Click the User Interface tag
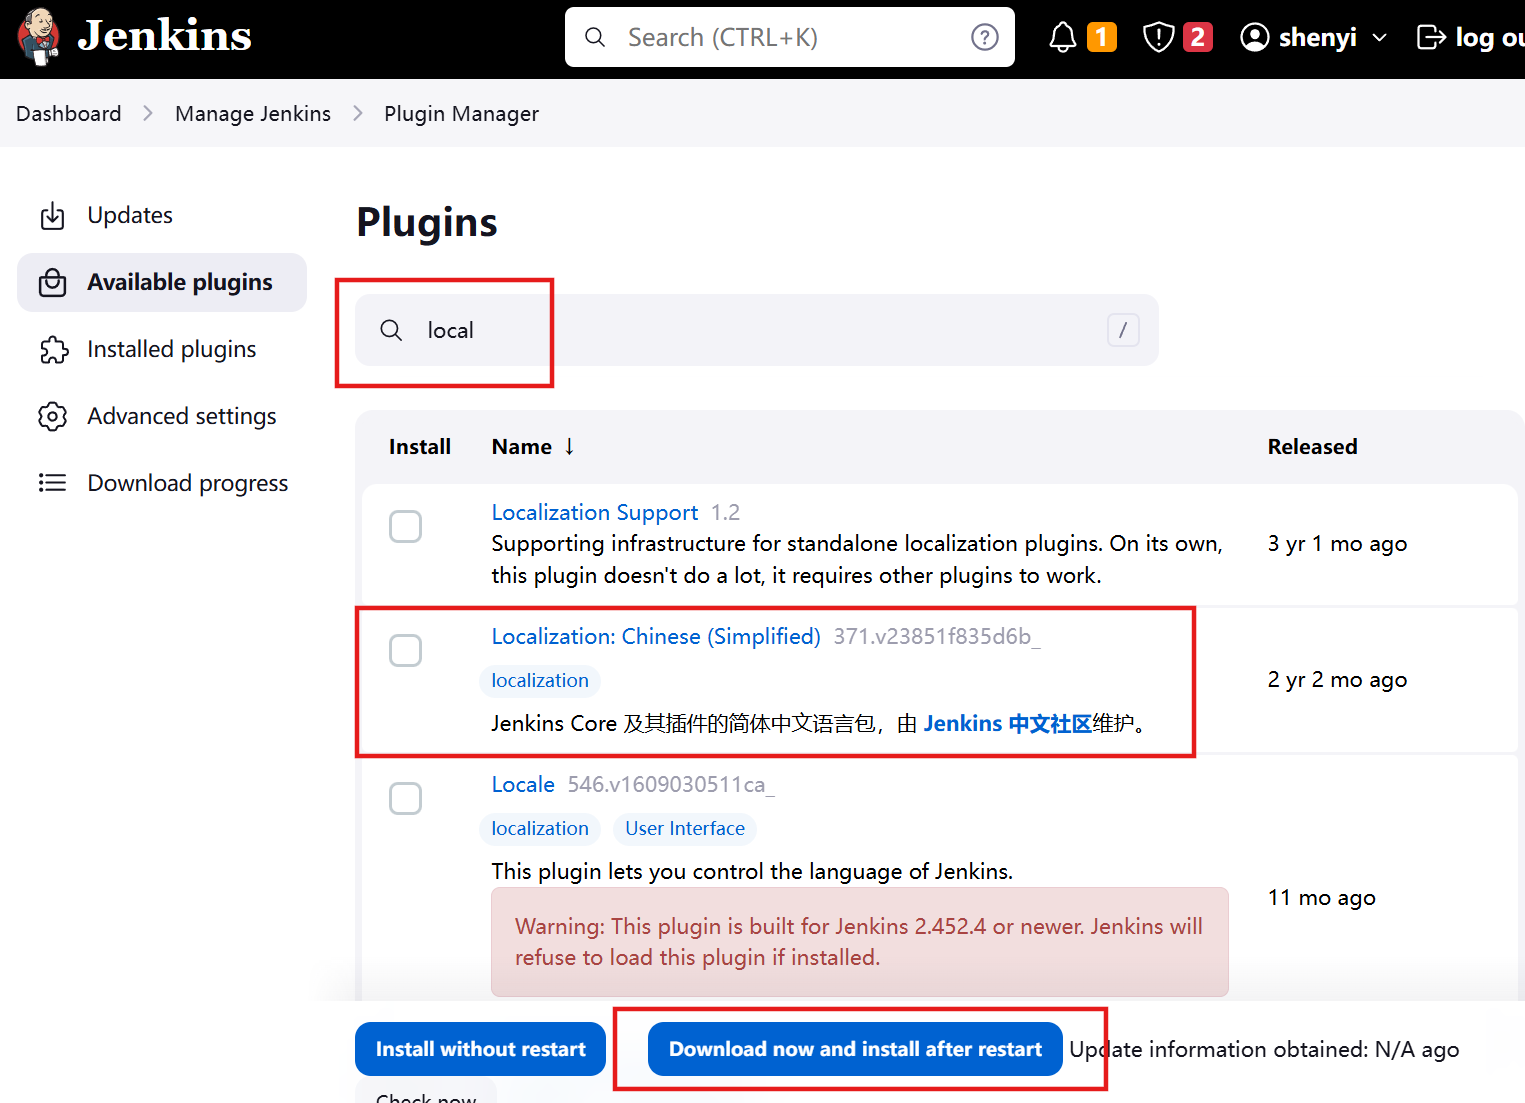 tap(685, 828)
